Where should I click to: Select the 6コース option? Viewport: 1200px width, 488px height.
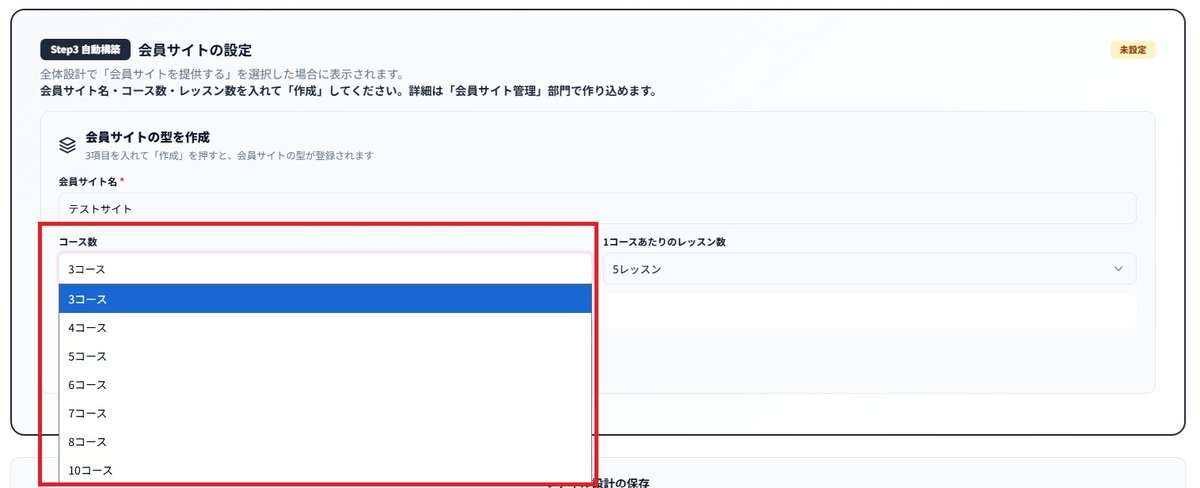click(325, 384)
